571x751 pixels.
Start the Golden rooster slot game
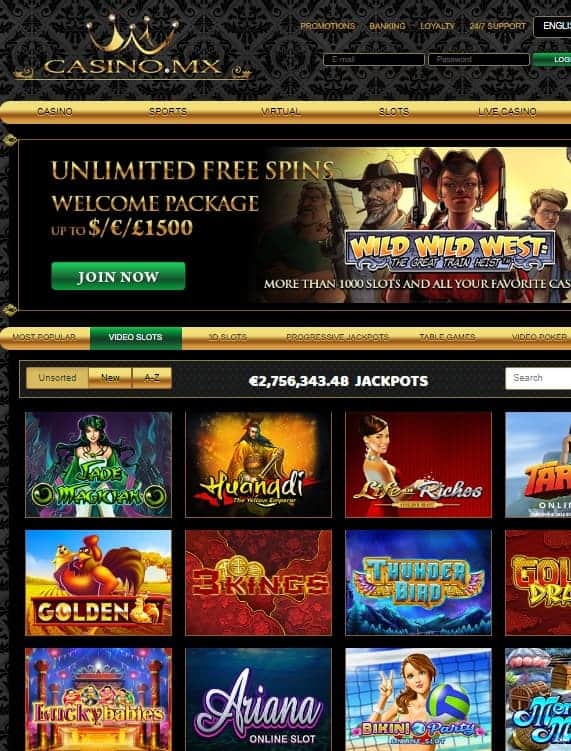(x=98, y=582)
